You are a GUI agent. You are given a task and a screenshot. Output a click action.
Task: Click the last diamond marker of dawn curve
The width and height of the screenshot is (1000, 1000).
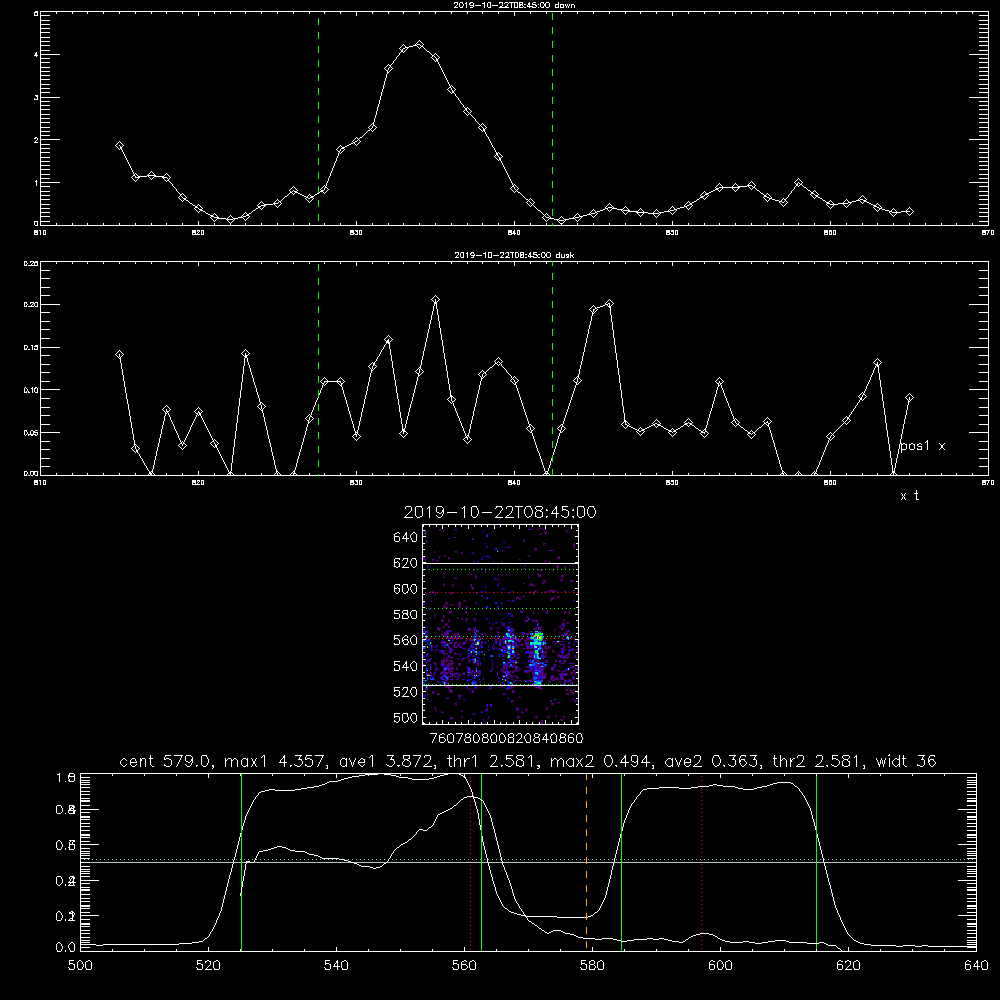[909, 211]
